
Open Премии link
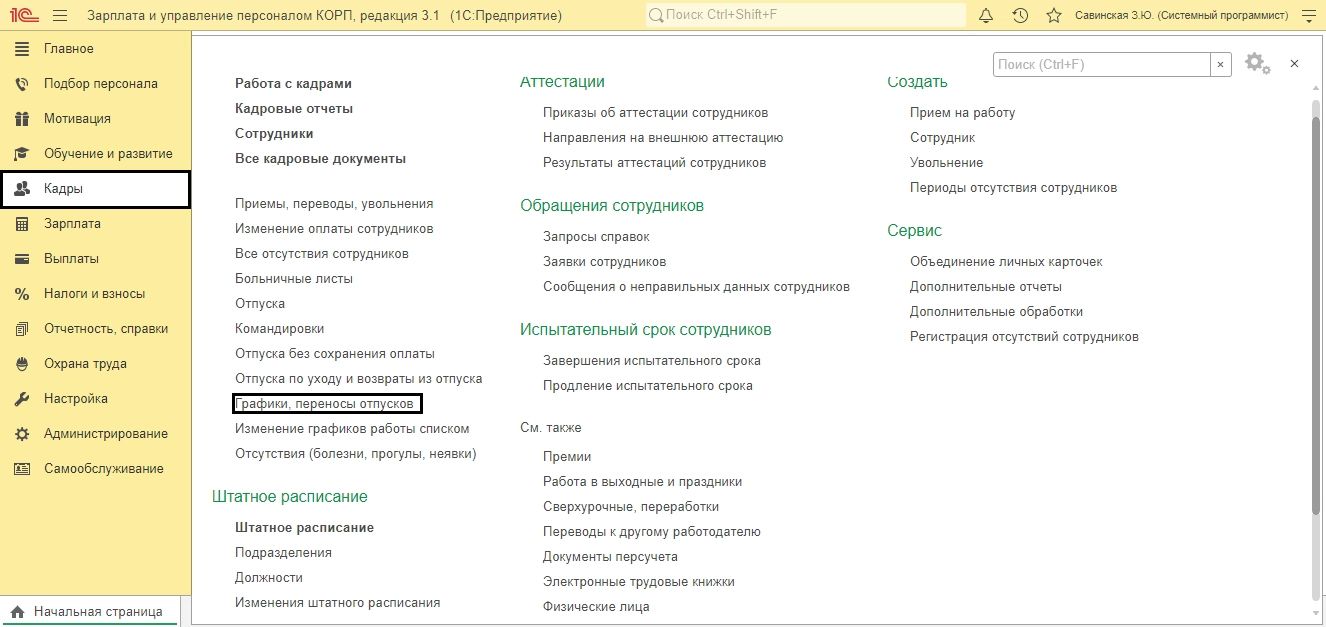tap(567, 457)
